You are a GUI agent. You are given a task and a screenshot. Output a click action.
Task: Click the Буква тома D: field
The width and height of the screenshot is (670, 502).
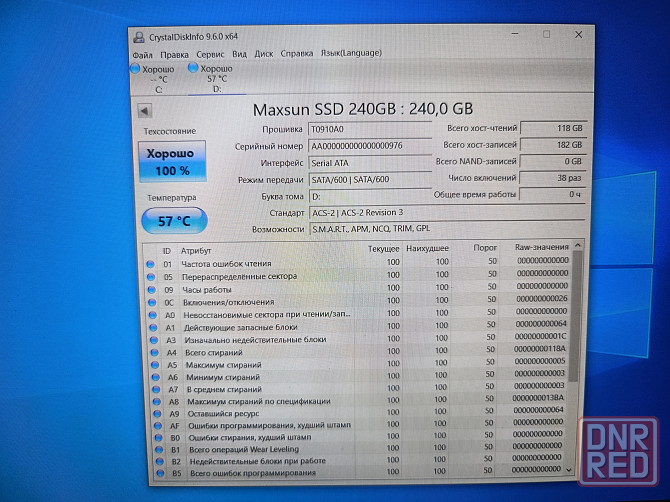[x=370, y=197]
